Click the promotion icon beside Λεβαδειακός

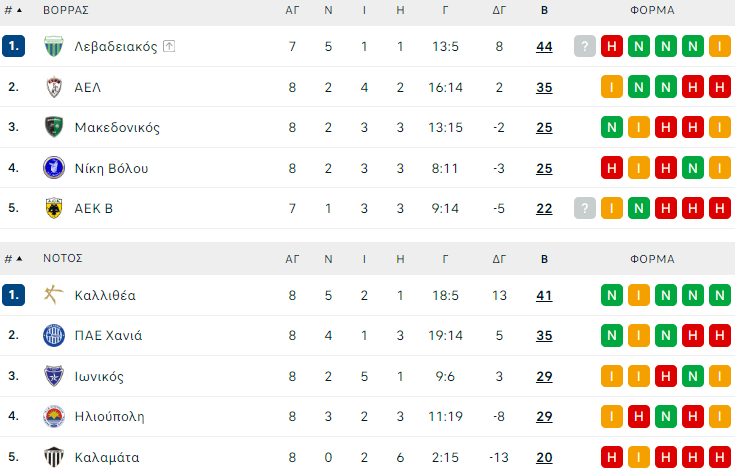point(169,46)
